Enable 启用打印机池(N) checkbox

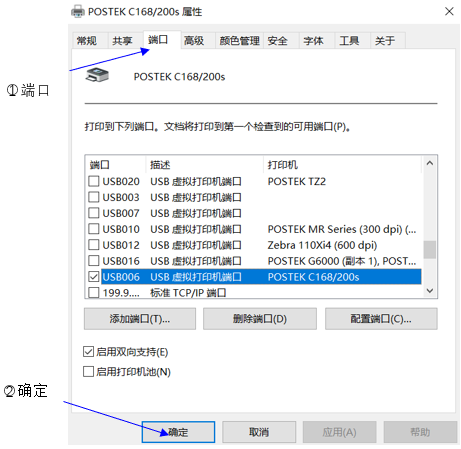(88, 371)
